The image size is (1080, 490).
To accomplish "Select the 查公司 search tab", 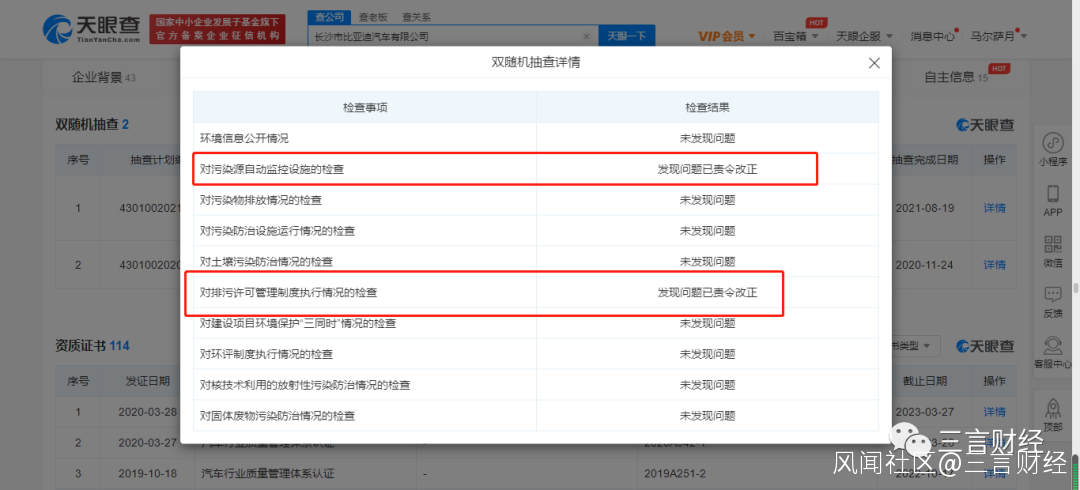I will (x=329, y=17).
